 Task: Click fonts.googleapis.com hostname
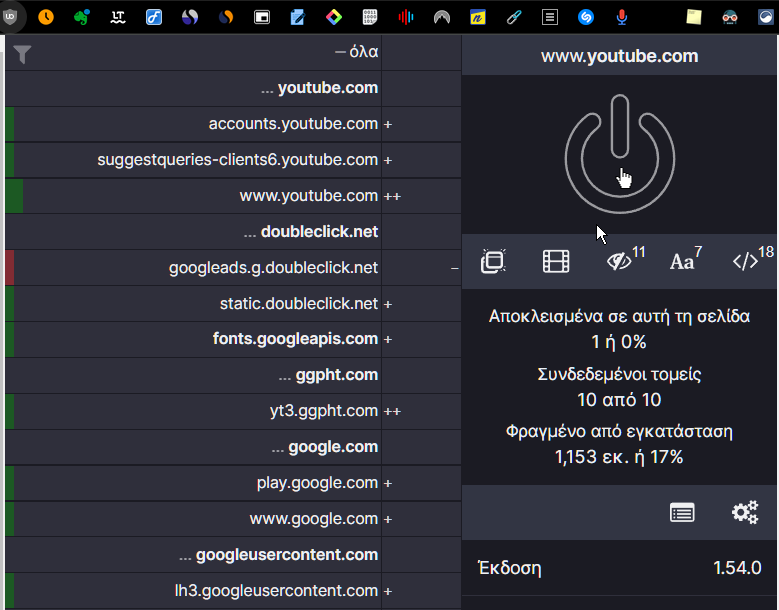tap(295, 339)
